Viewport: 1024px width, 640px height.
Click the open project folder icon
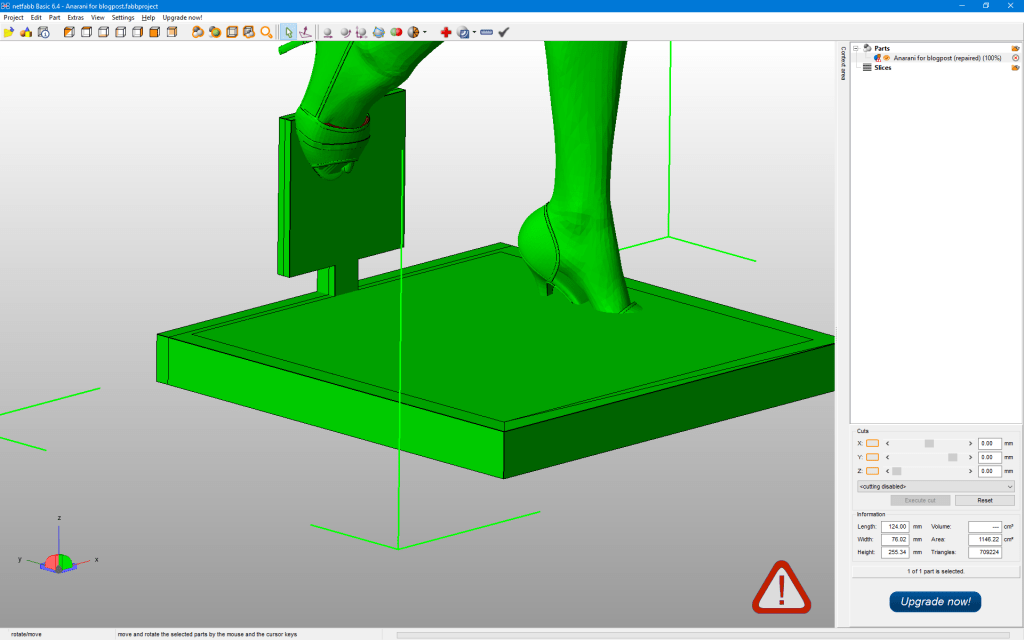coord(9,32)
